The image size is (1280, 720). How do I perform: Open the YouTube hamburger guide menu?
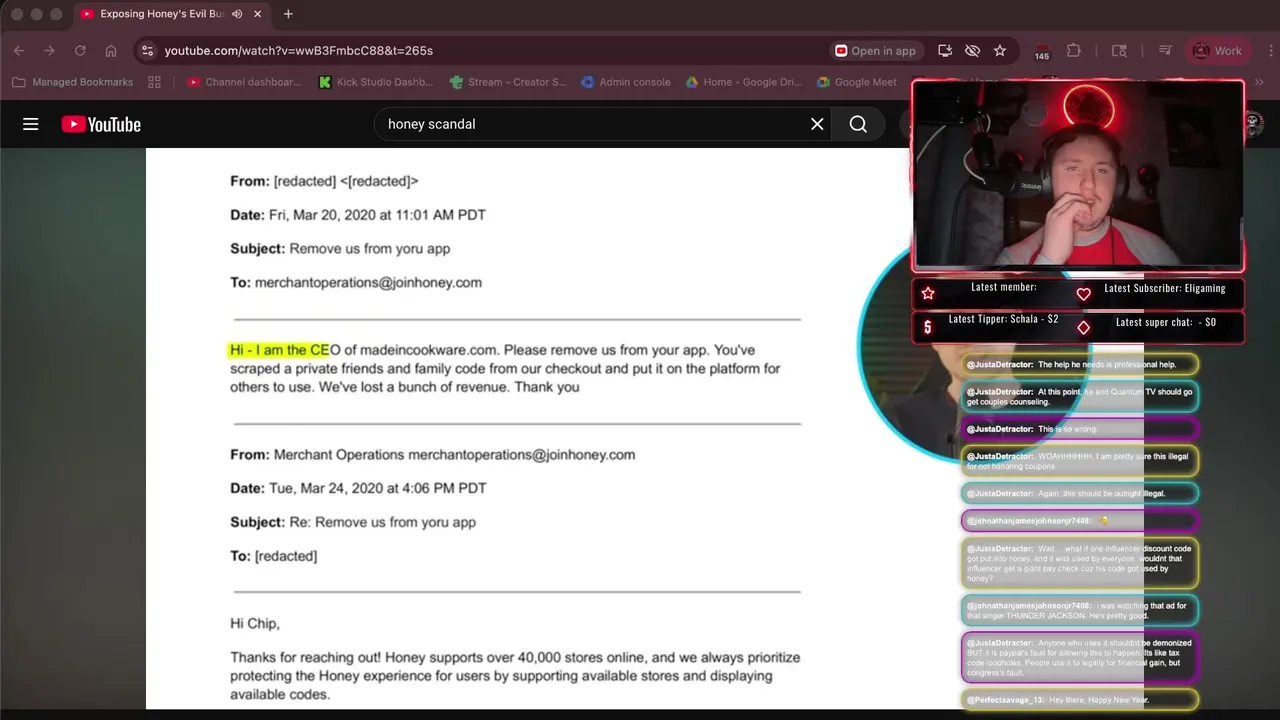click(x=31, y=124)
